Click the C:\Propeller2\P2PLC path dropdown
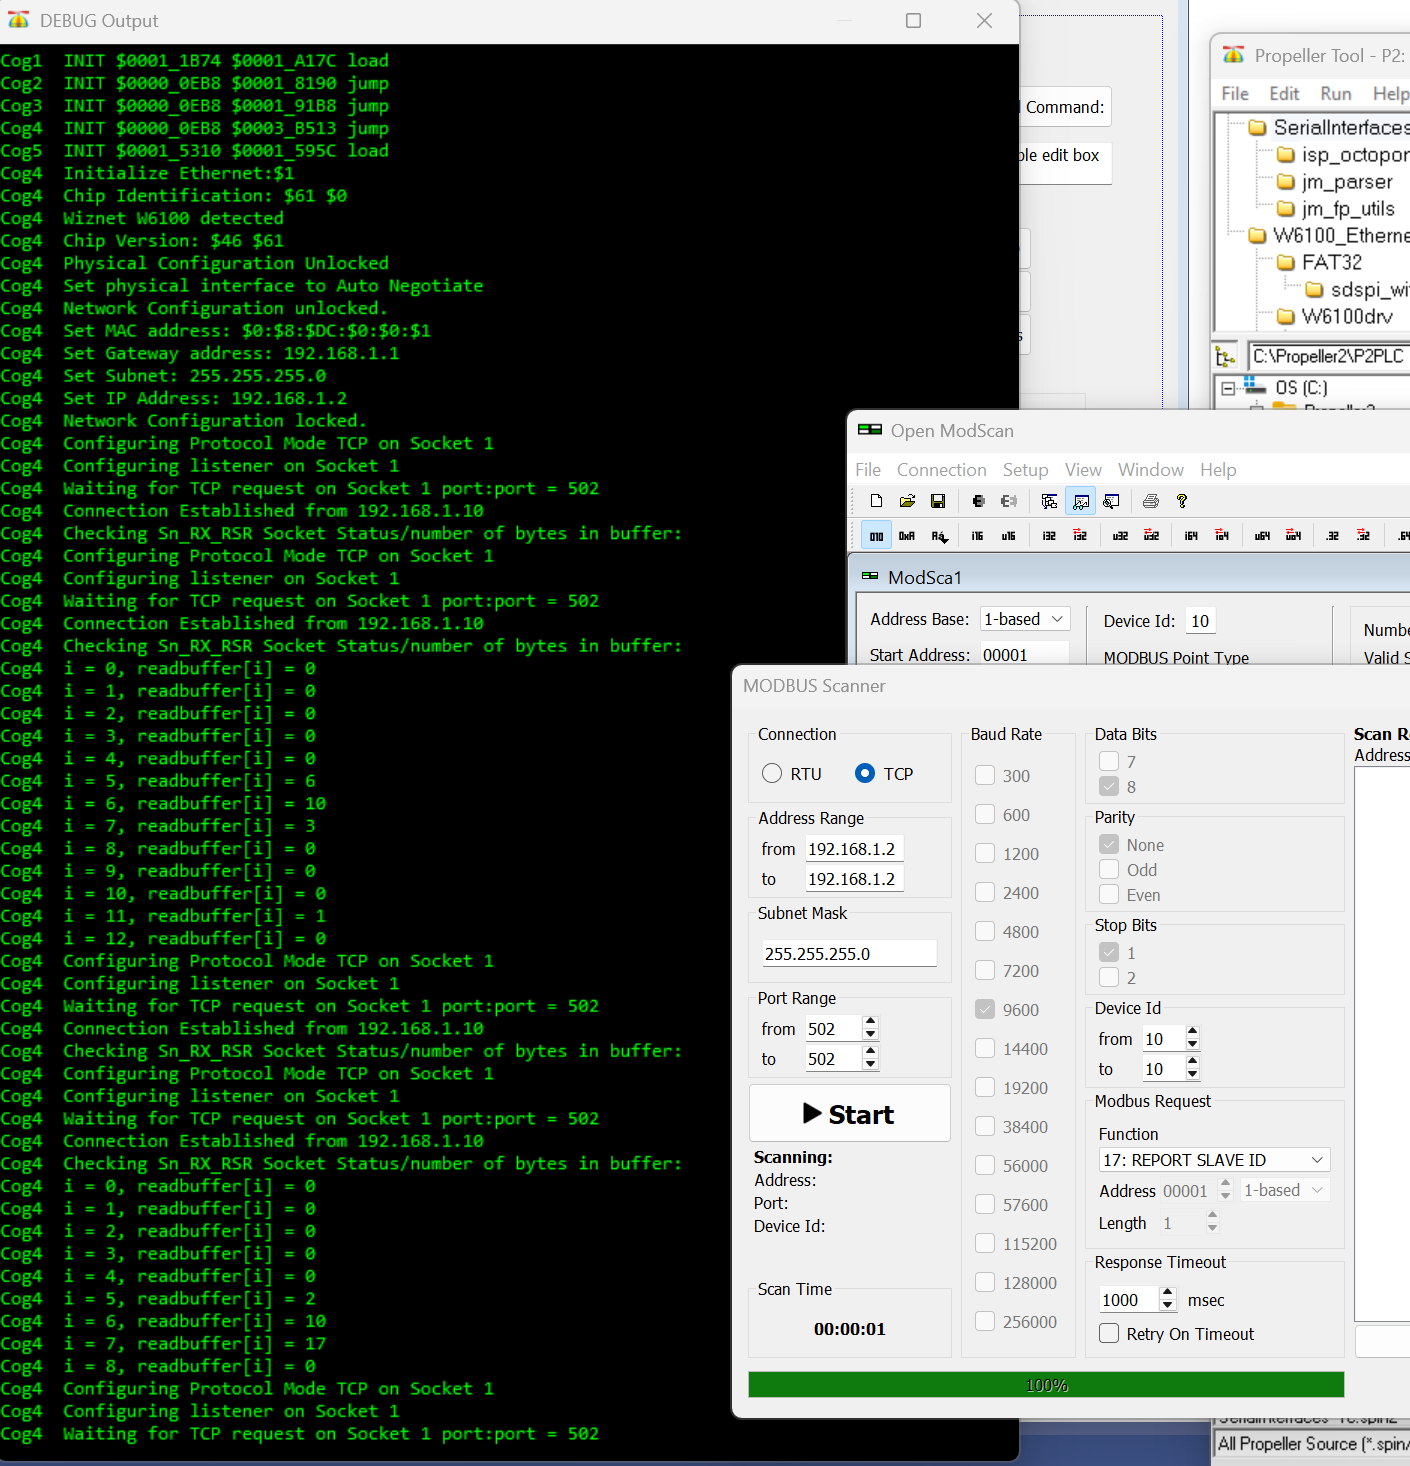1410x1466 pixels. (1329, 356)
